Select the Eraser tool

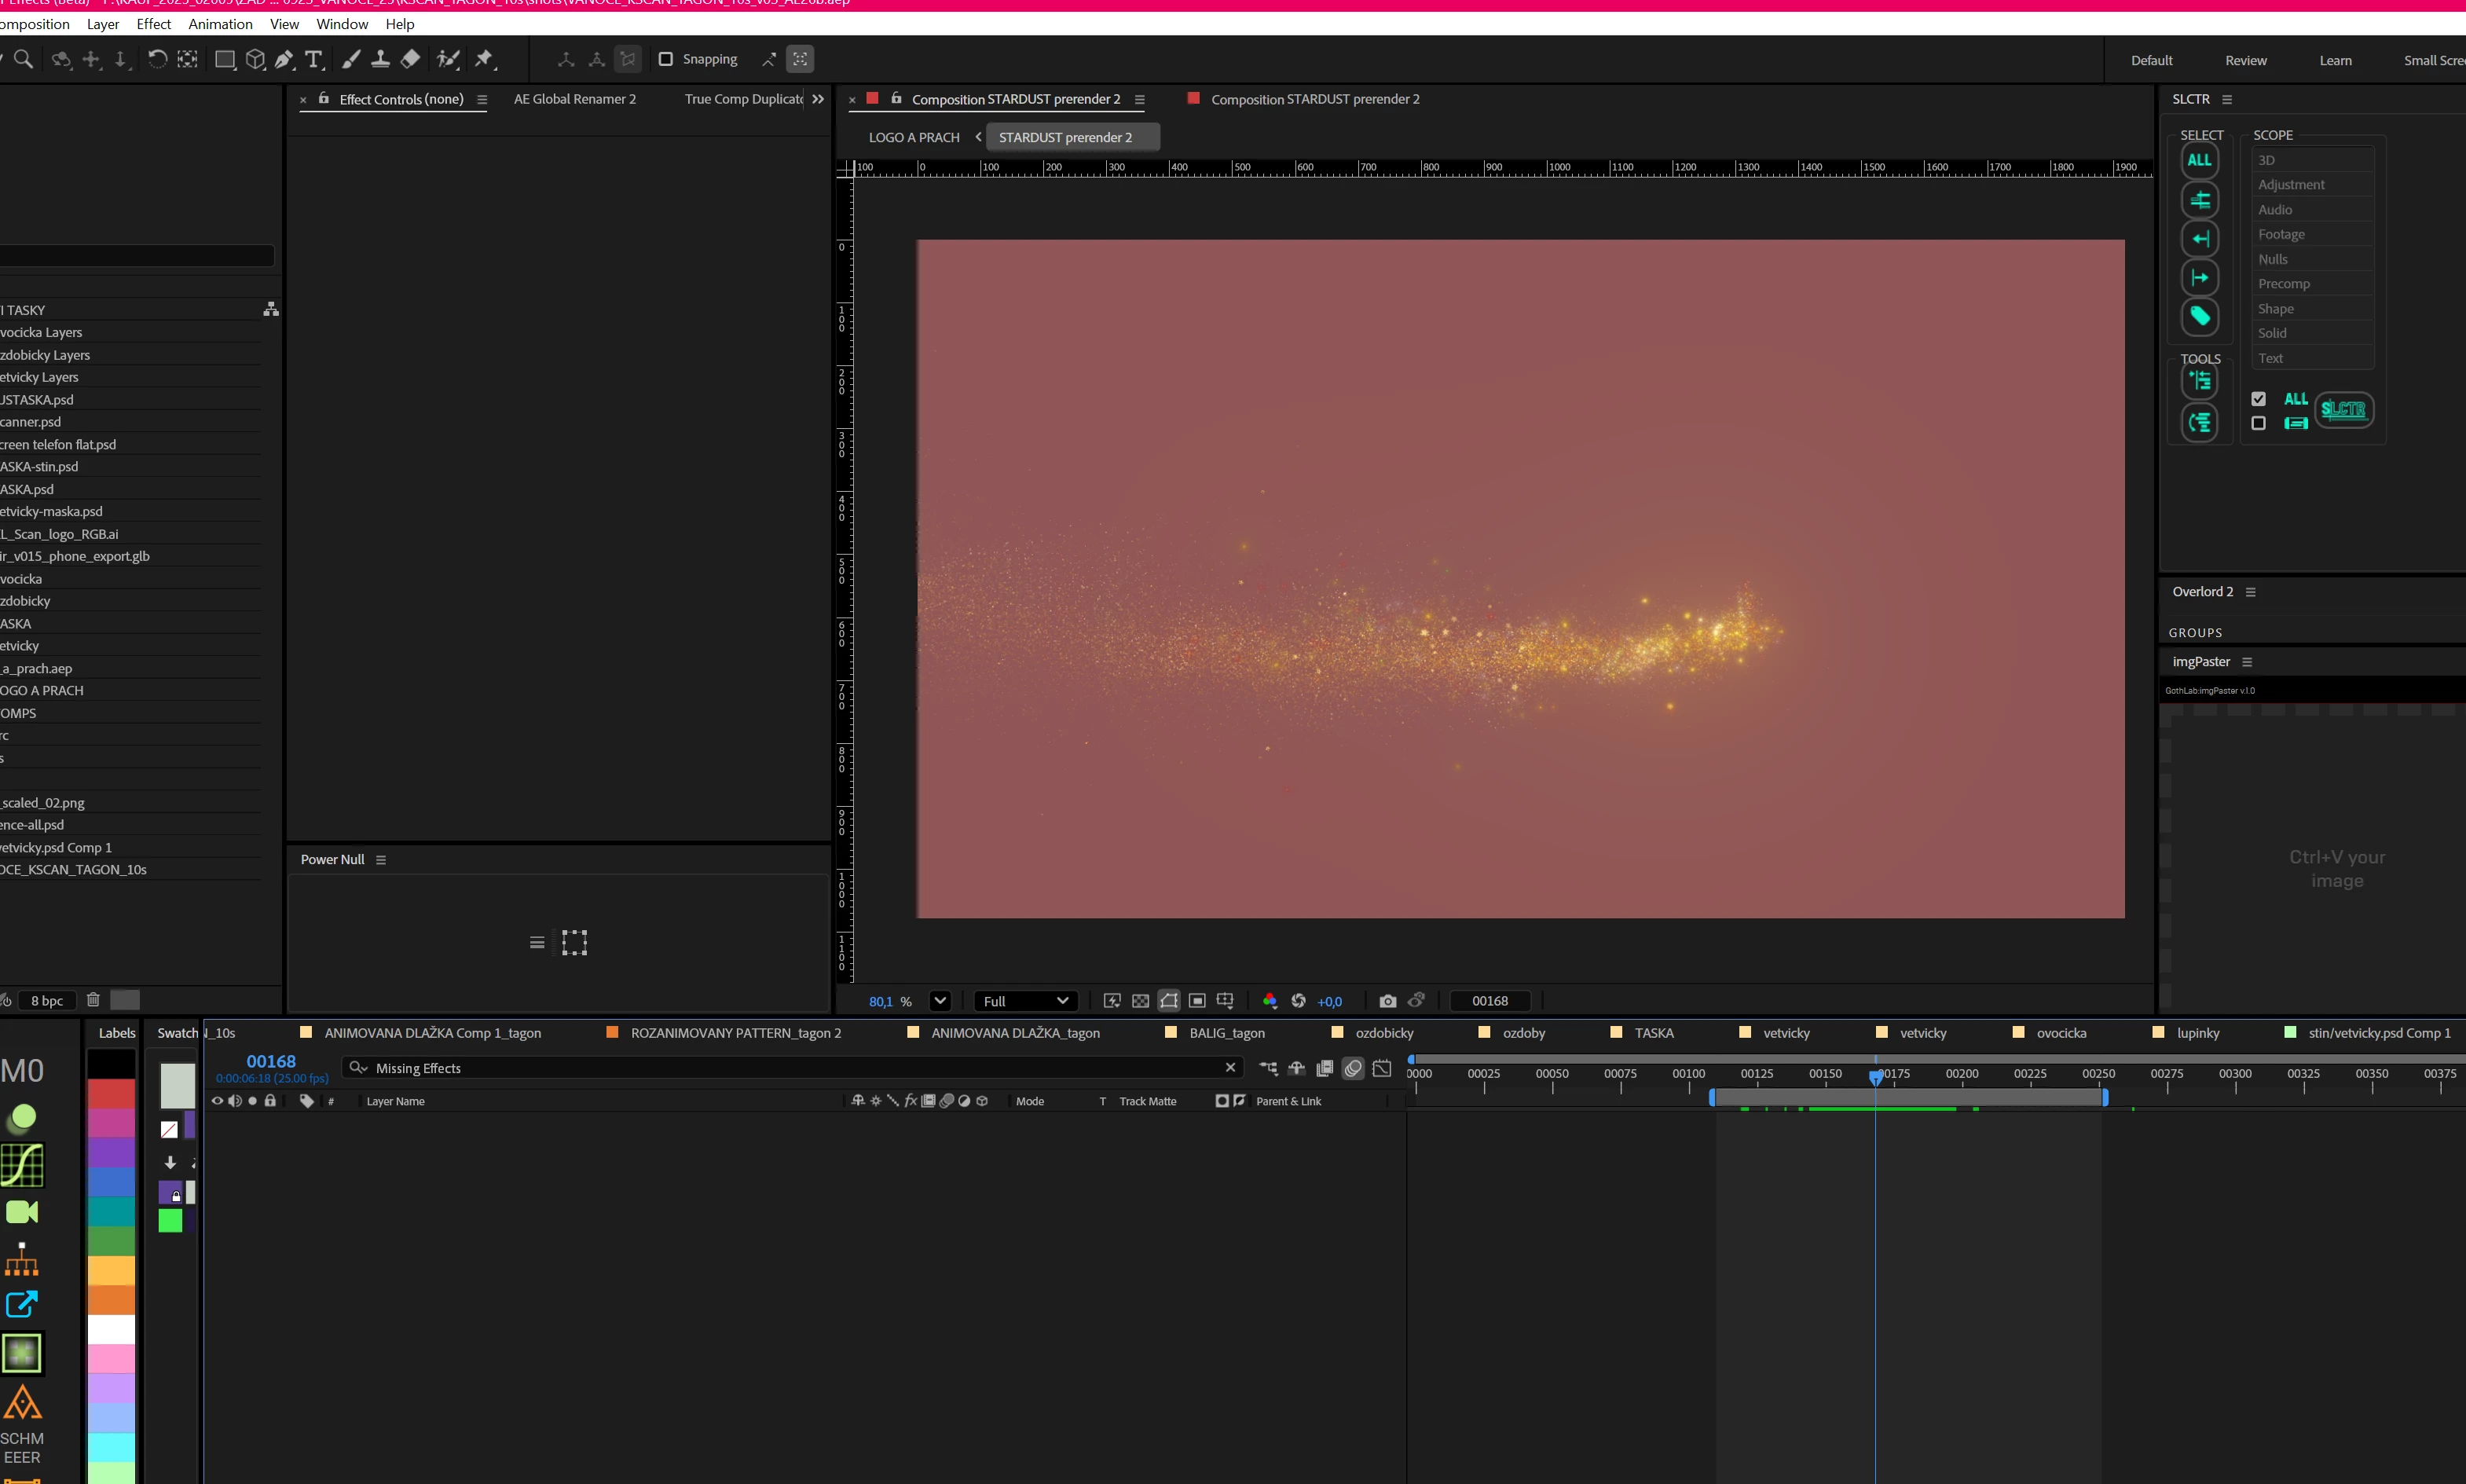[410, 60]
